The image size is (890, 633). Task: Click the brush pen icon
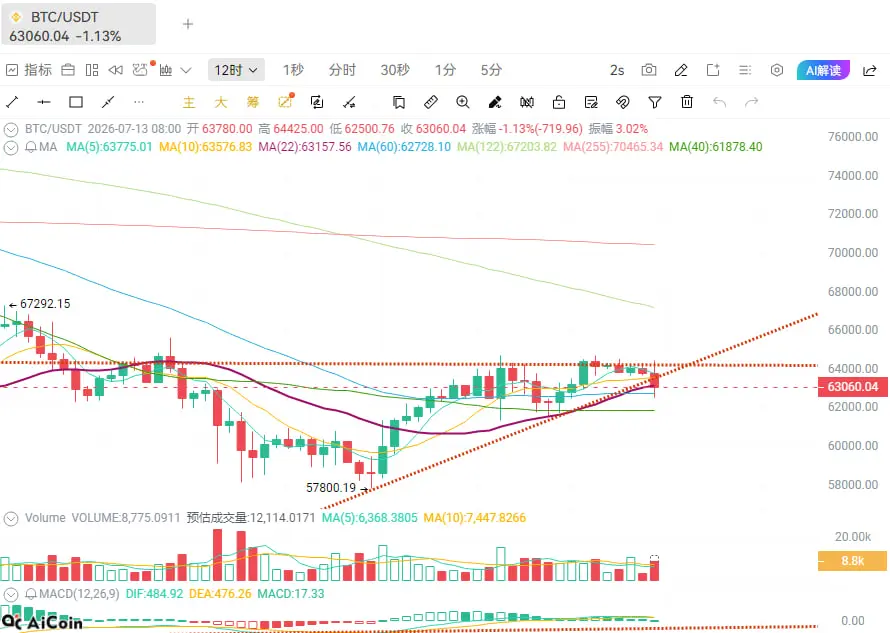click(x=495, y=102)
